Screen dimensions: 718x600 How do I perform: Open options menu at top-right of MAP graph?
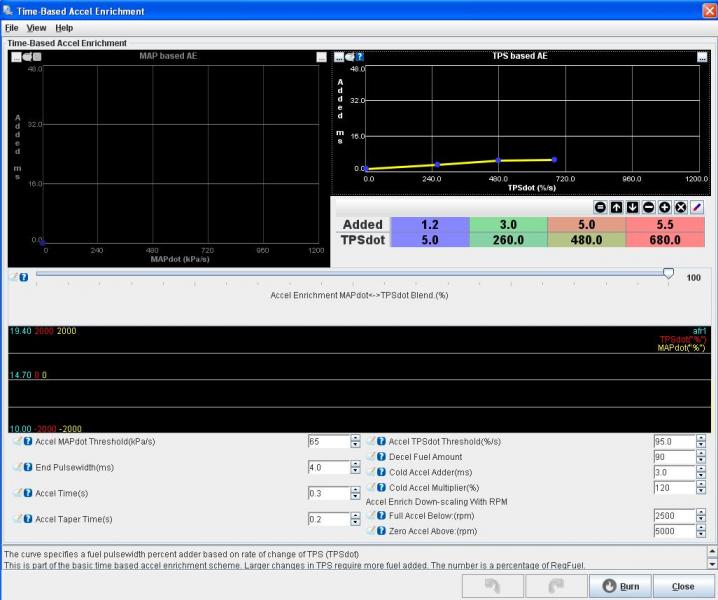[321, 57]
